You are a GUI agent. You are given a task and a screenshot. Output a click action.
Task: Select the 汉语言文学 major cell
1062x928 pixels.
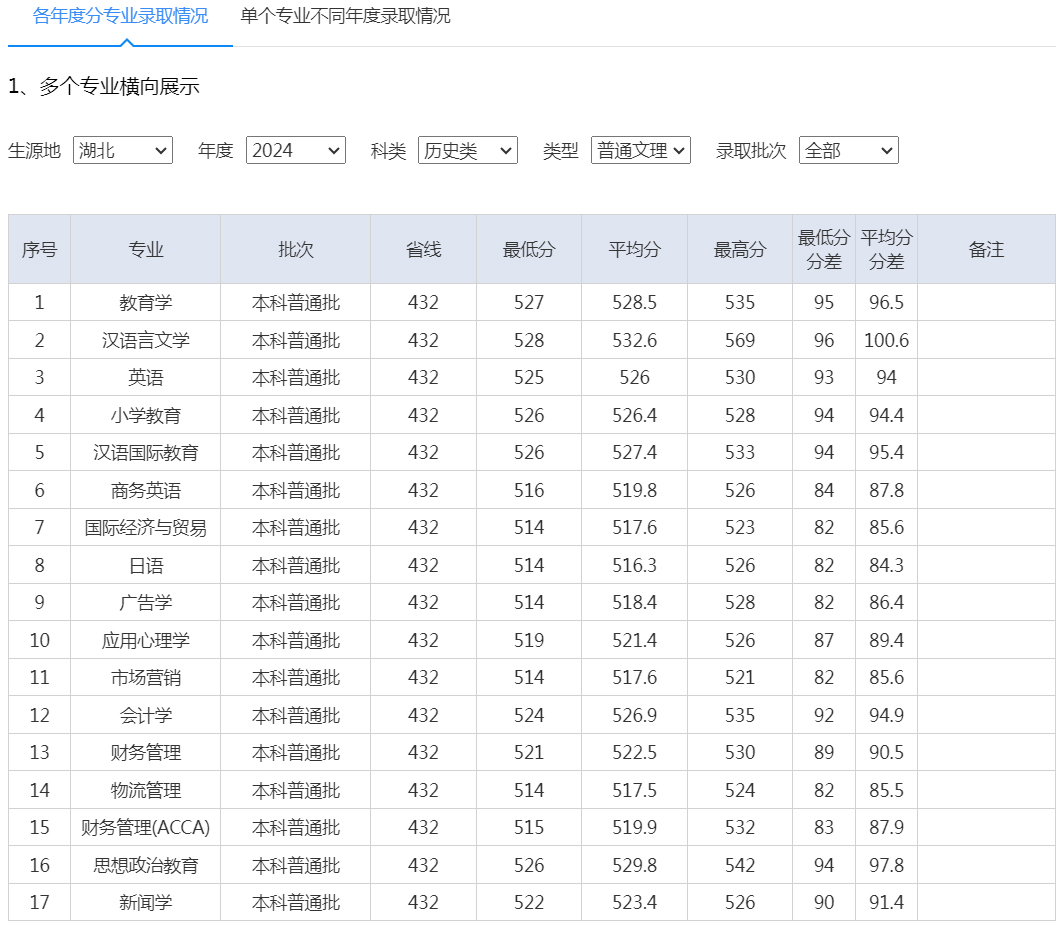pyautogui.click(x=146, y=340)
